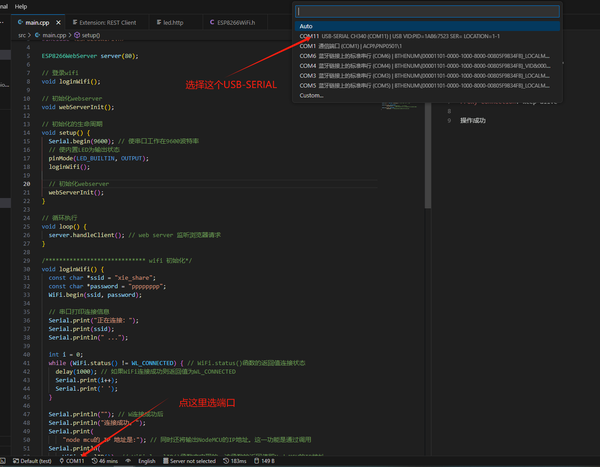The width and height of the screenshot is (600, 467).
Task: Choose the Custom... port option
Action: 427,96
